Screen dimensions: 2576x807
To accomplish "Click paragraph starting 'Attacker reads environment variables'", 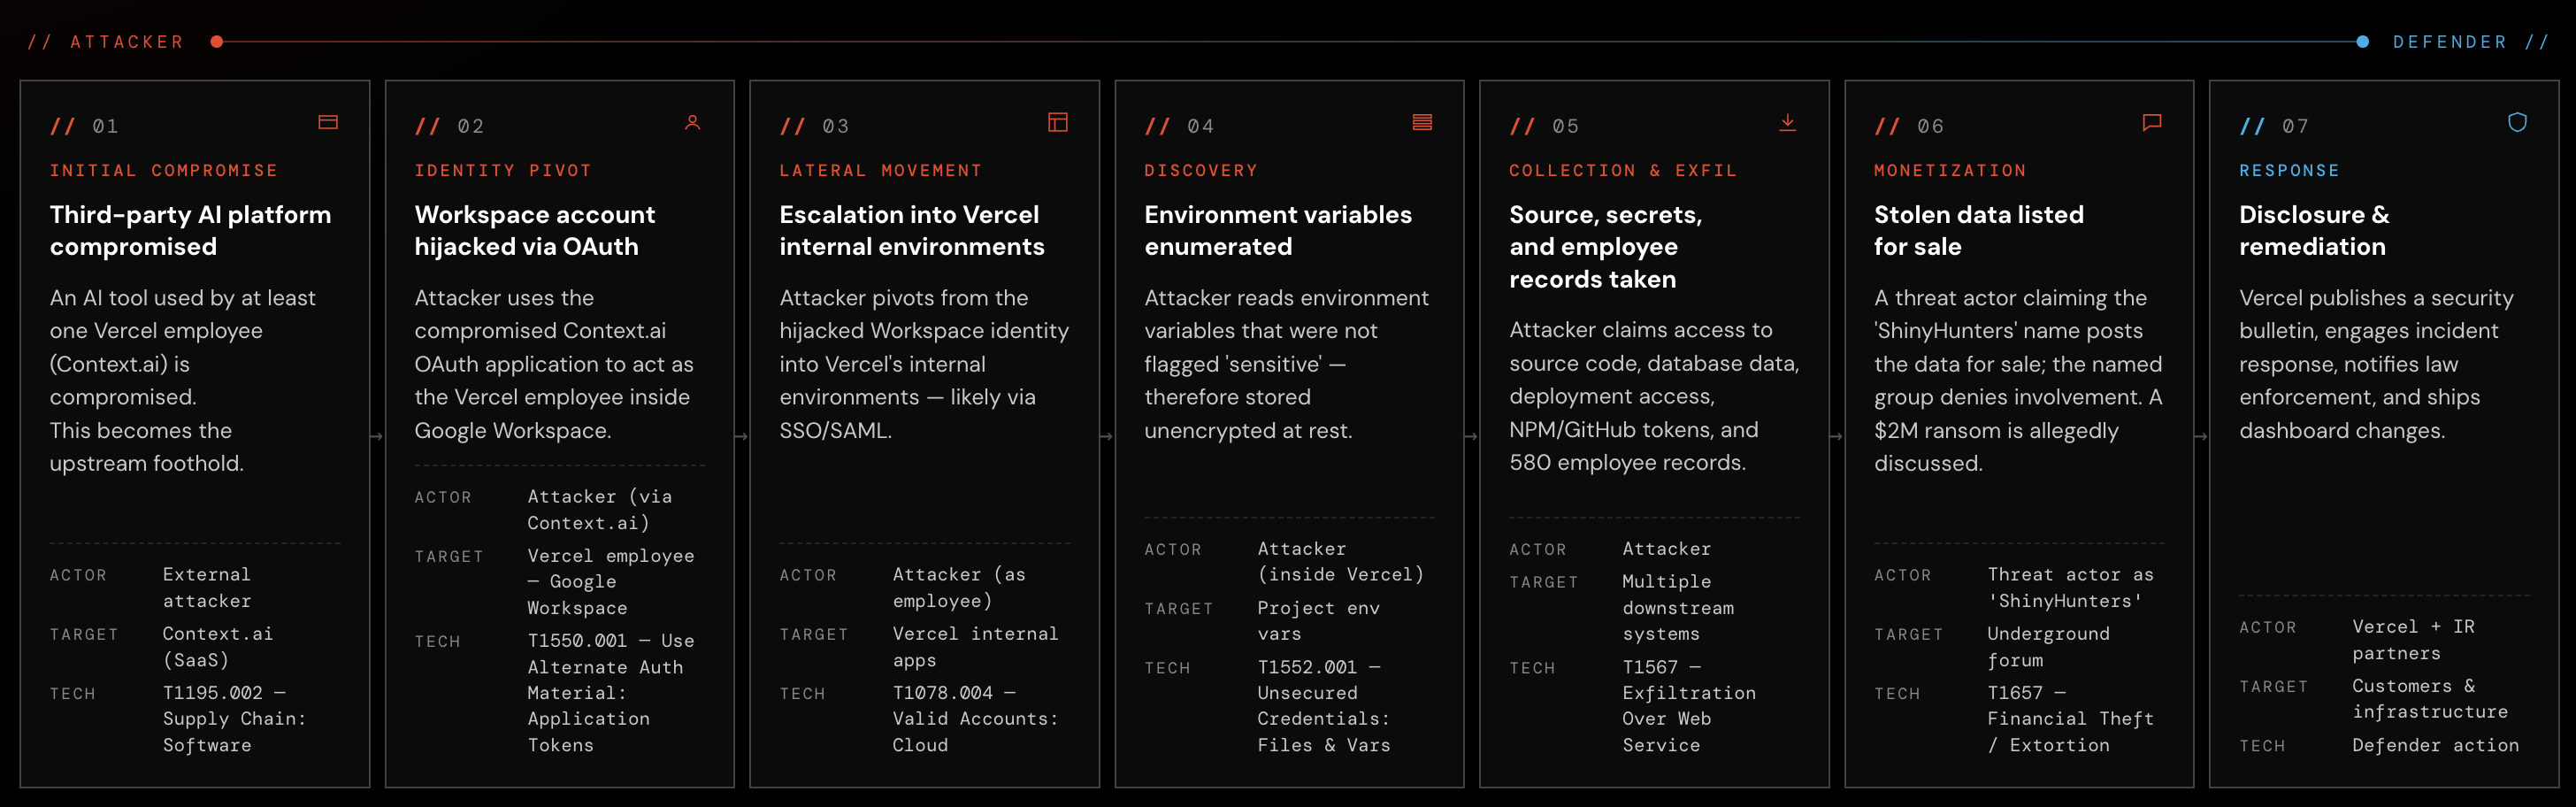I will coord(1287,364).
